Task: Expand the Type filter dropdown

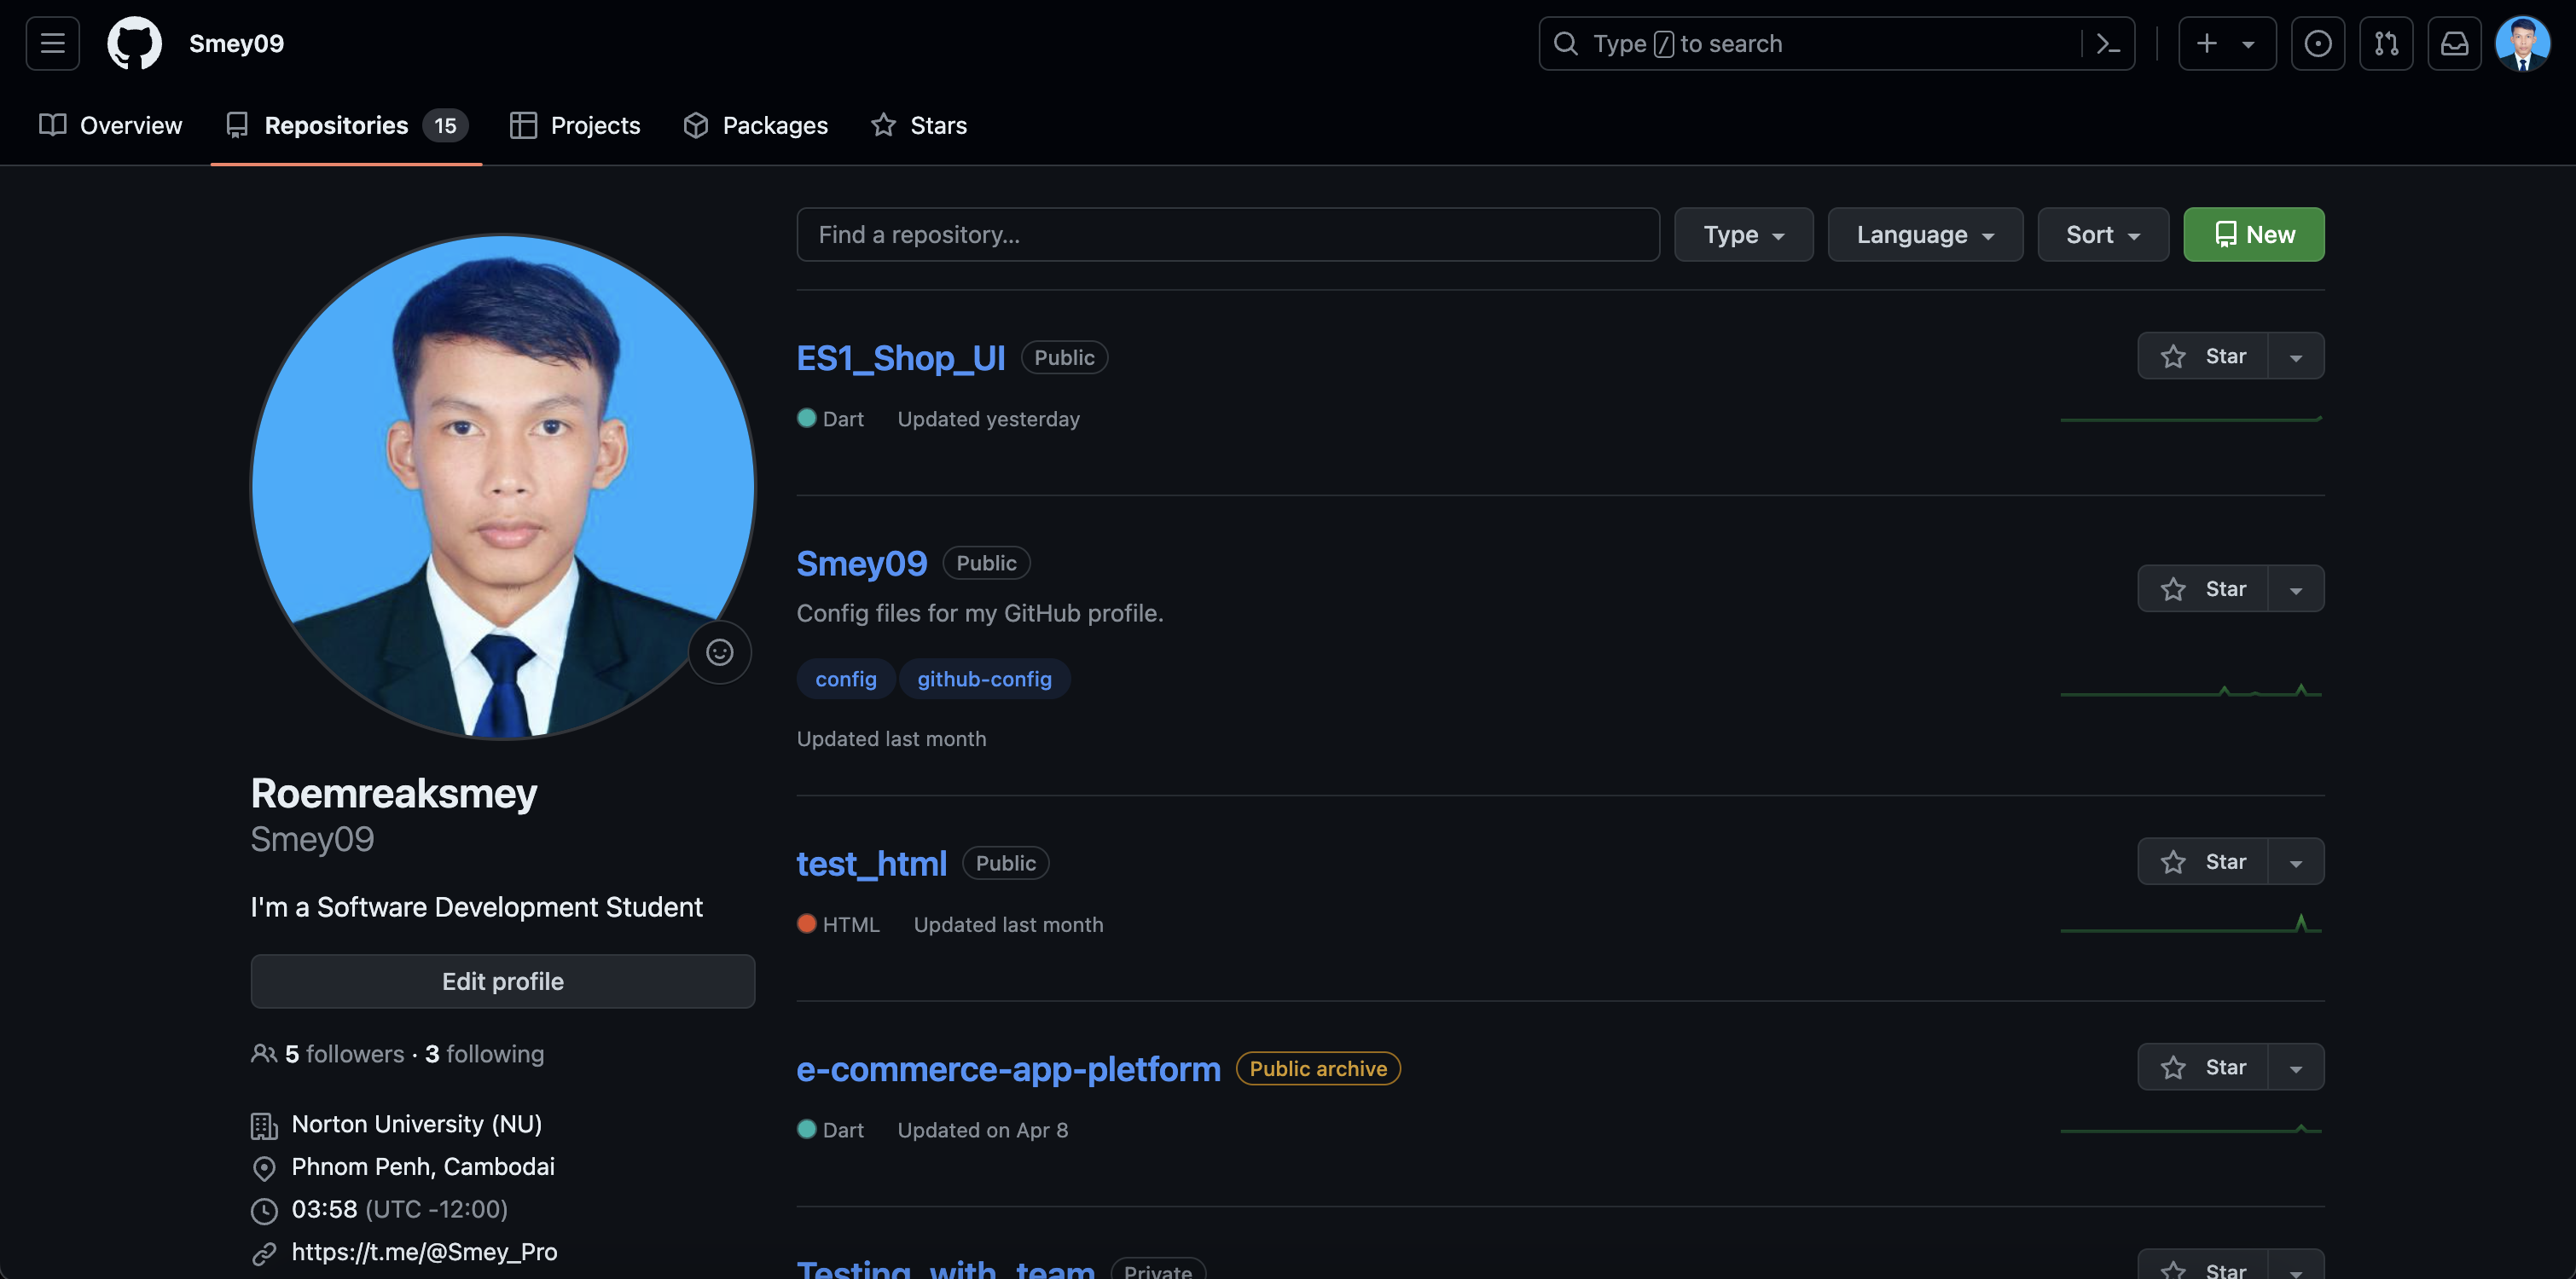Action: coord(1743,235)
